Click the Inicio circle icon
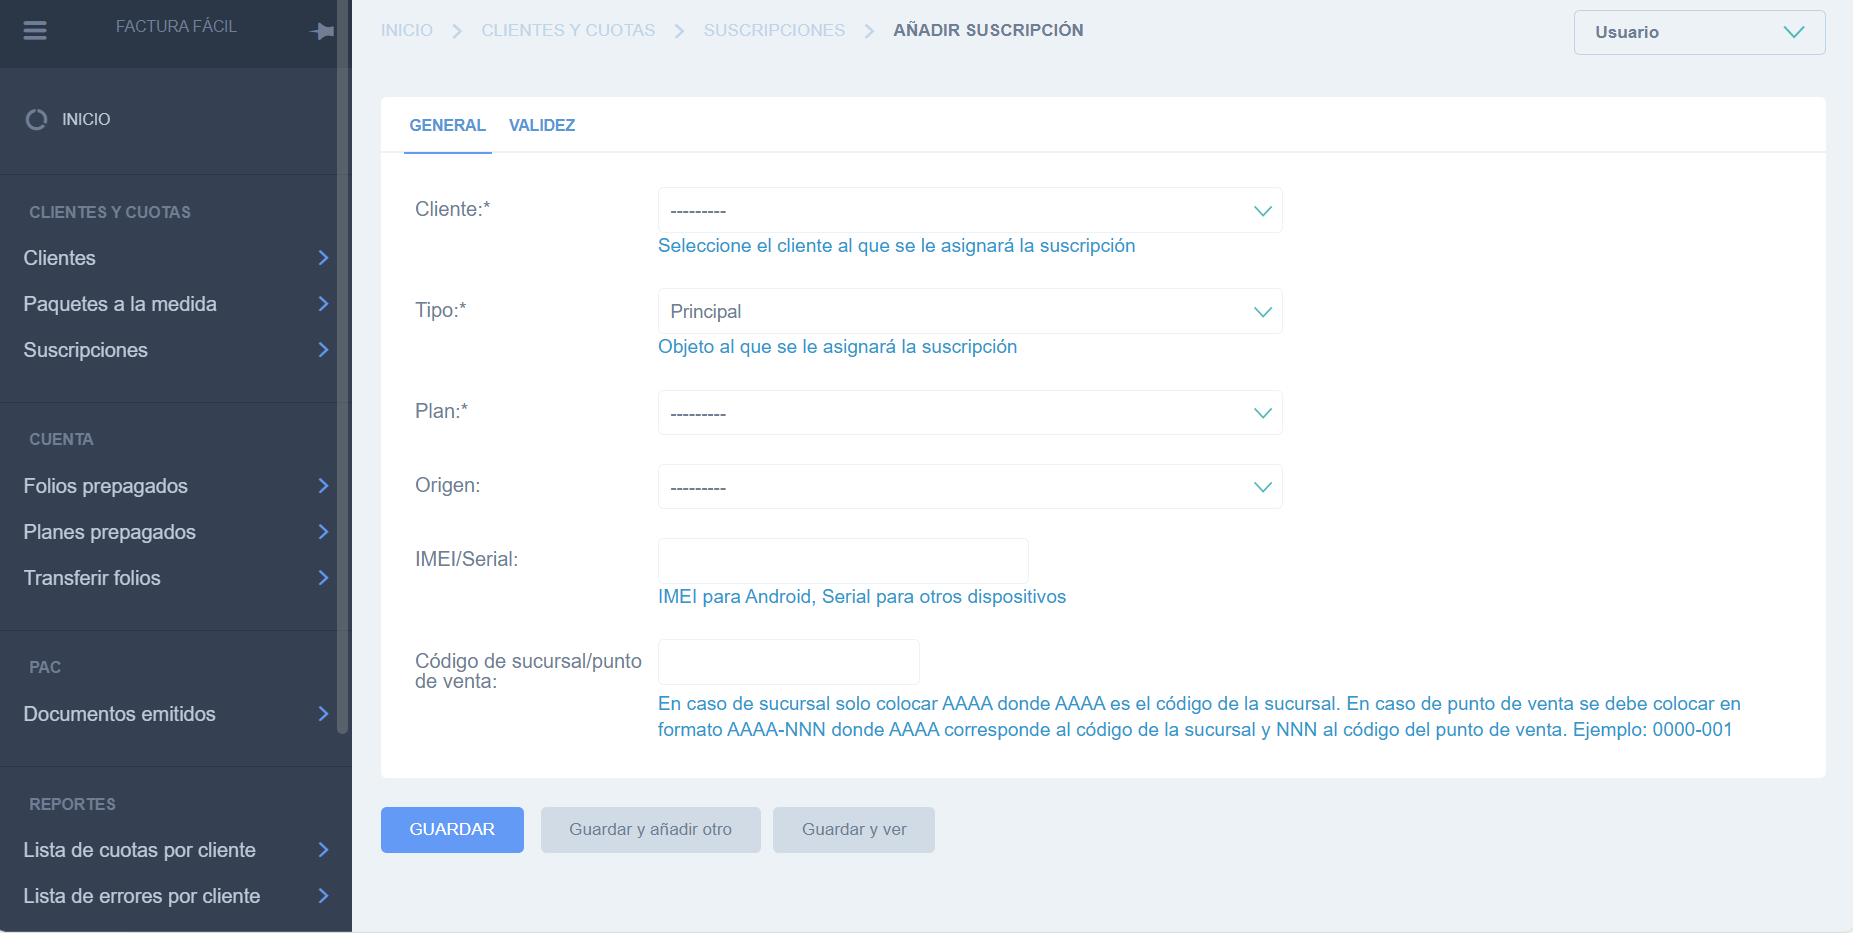The image size is (1853, 933). tap(37, 120)
